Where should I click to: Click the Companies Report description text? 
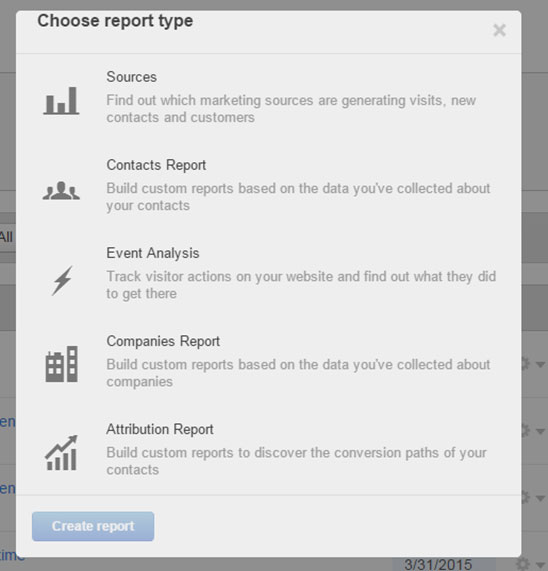tap(298, 373)
